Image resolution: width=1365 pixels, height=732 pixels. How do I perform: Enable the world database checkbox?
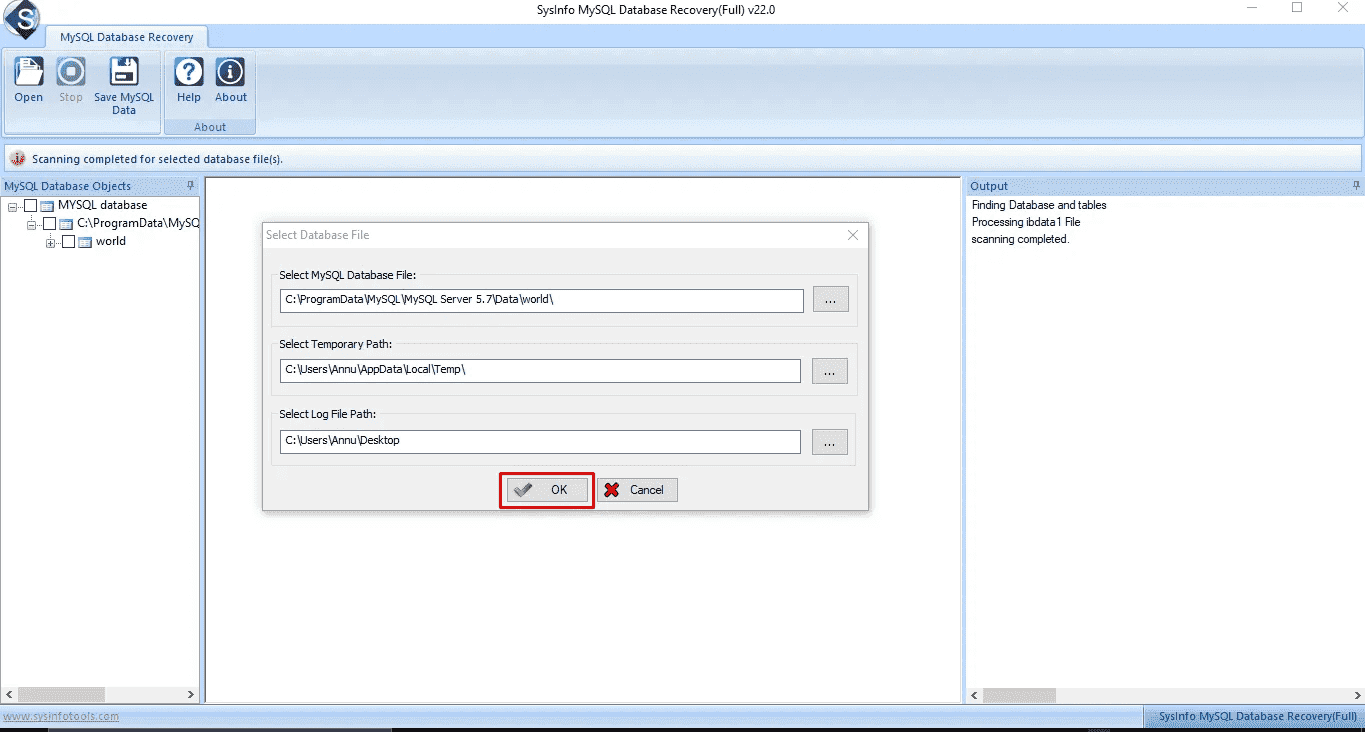point(68,241)
